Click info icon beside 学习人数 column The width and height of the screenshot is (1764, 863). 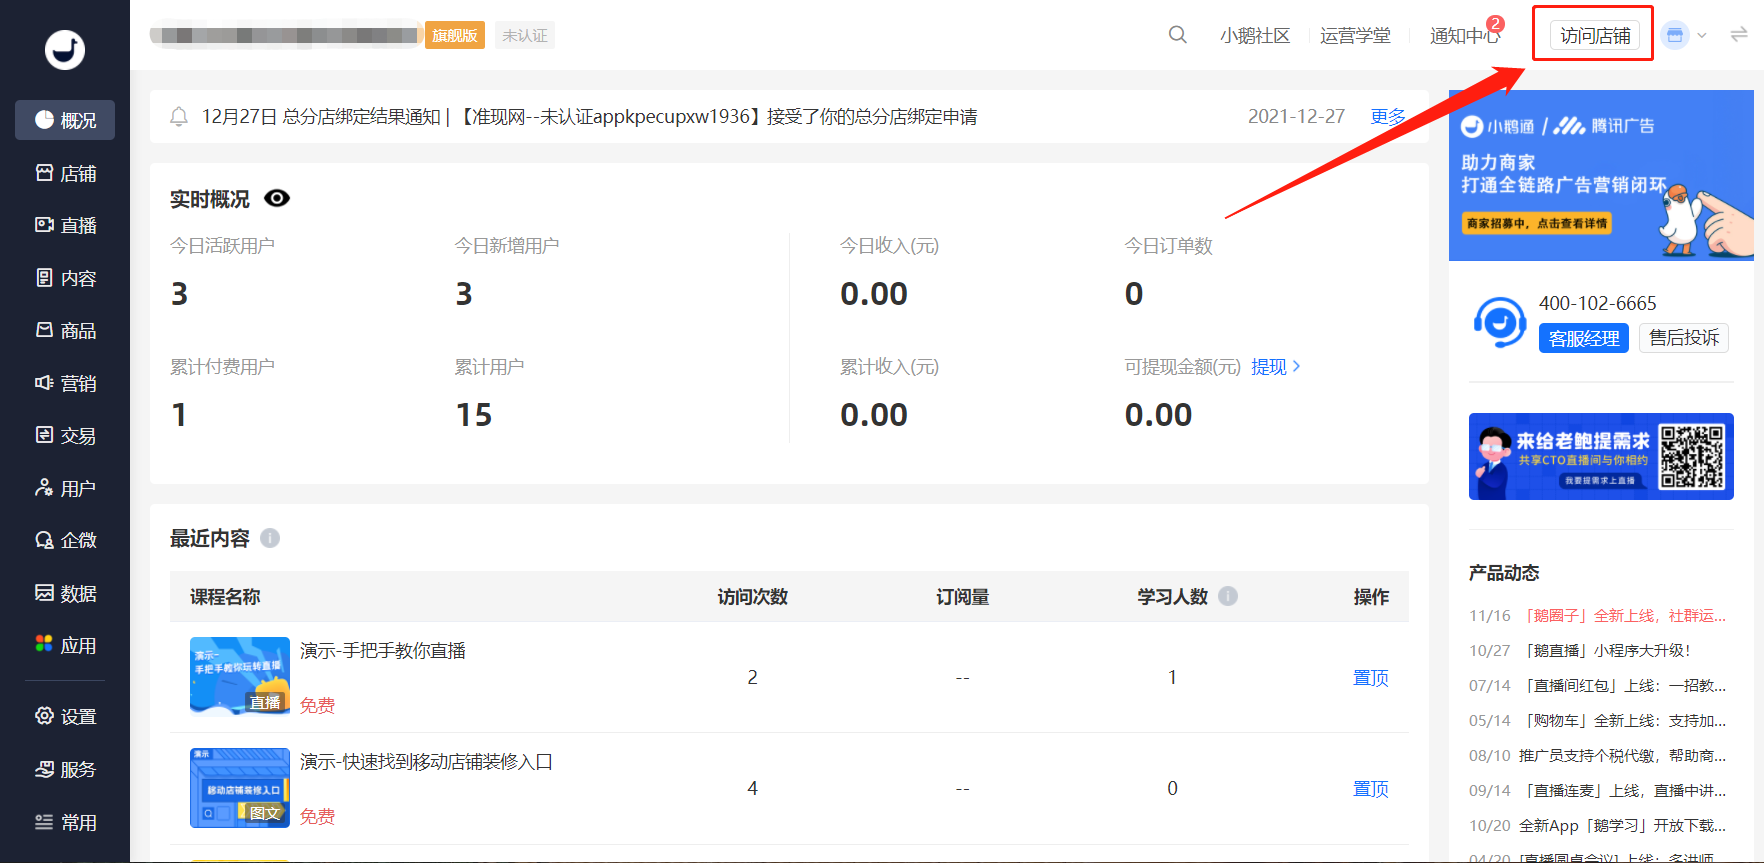[x=1228, y=596]
